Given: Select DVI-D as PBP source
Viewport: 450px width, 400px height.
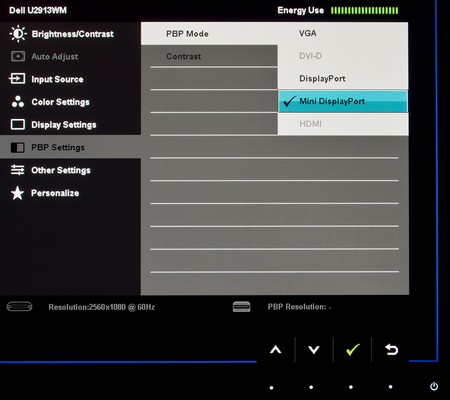Looking at the screenshot, I should click(x=343, y=56).
